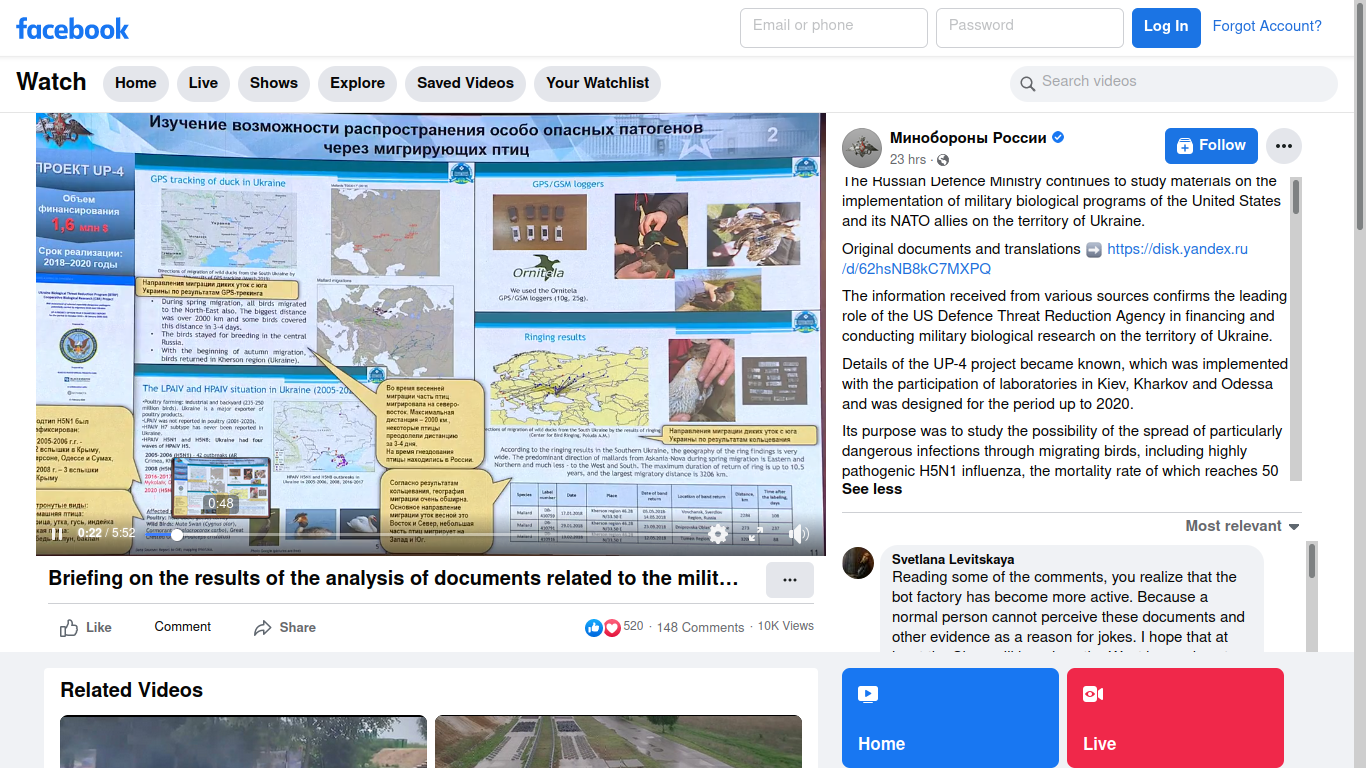The width and height of the screenshot is (1366, 768).
Task: Click the video progress scrubber handle
Action: pos(177,535)
